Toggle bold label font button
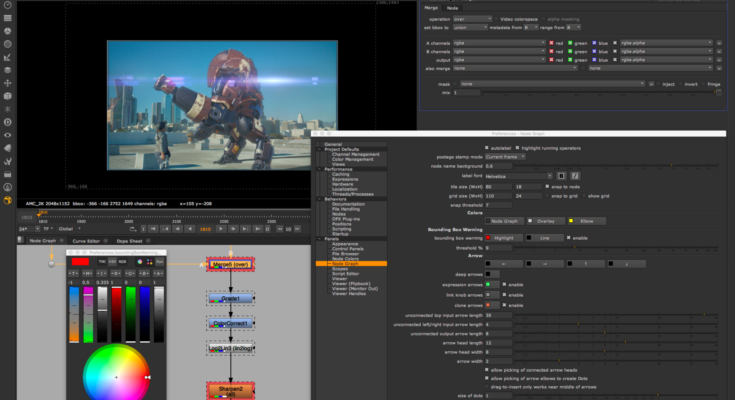735x400 pixels. coord(562,176)
